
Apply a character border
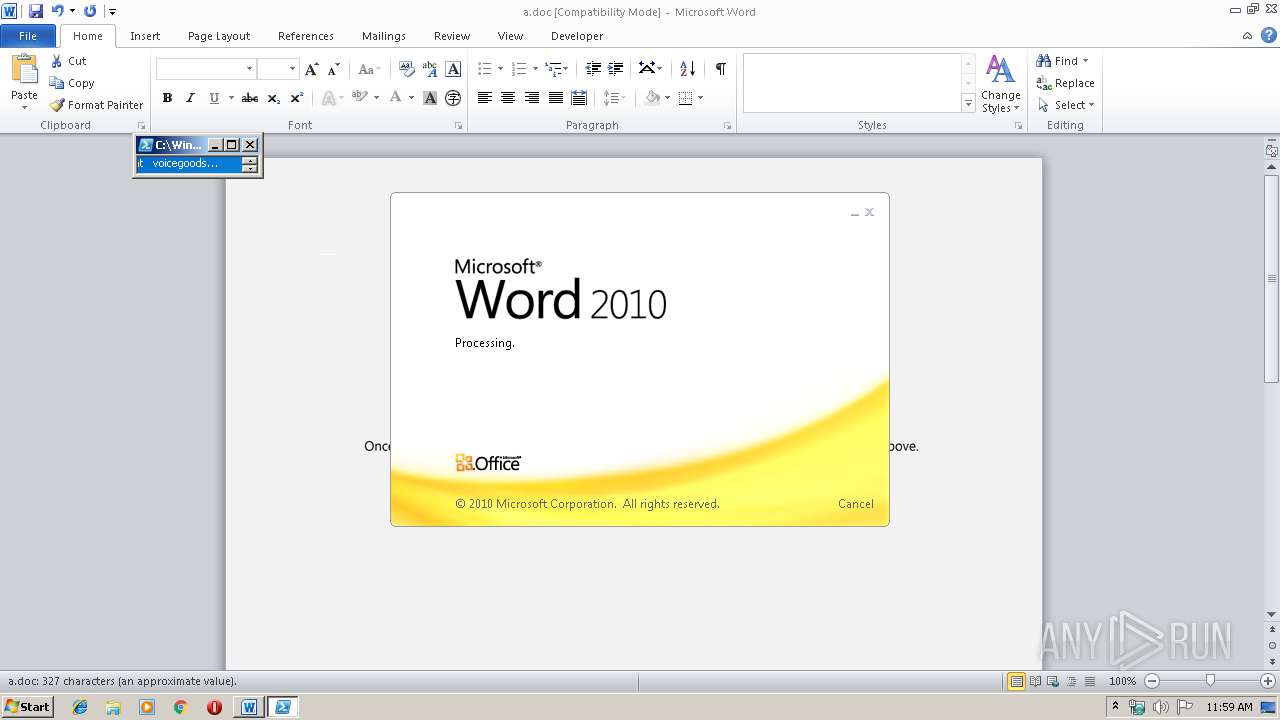[453, 69]
